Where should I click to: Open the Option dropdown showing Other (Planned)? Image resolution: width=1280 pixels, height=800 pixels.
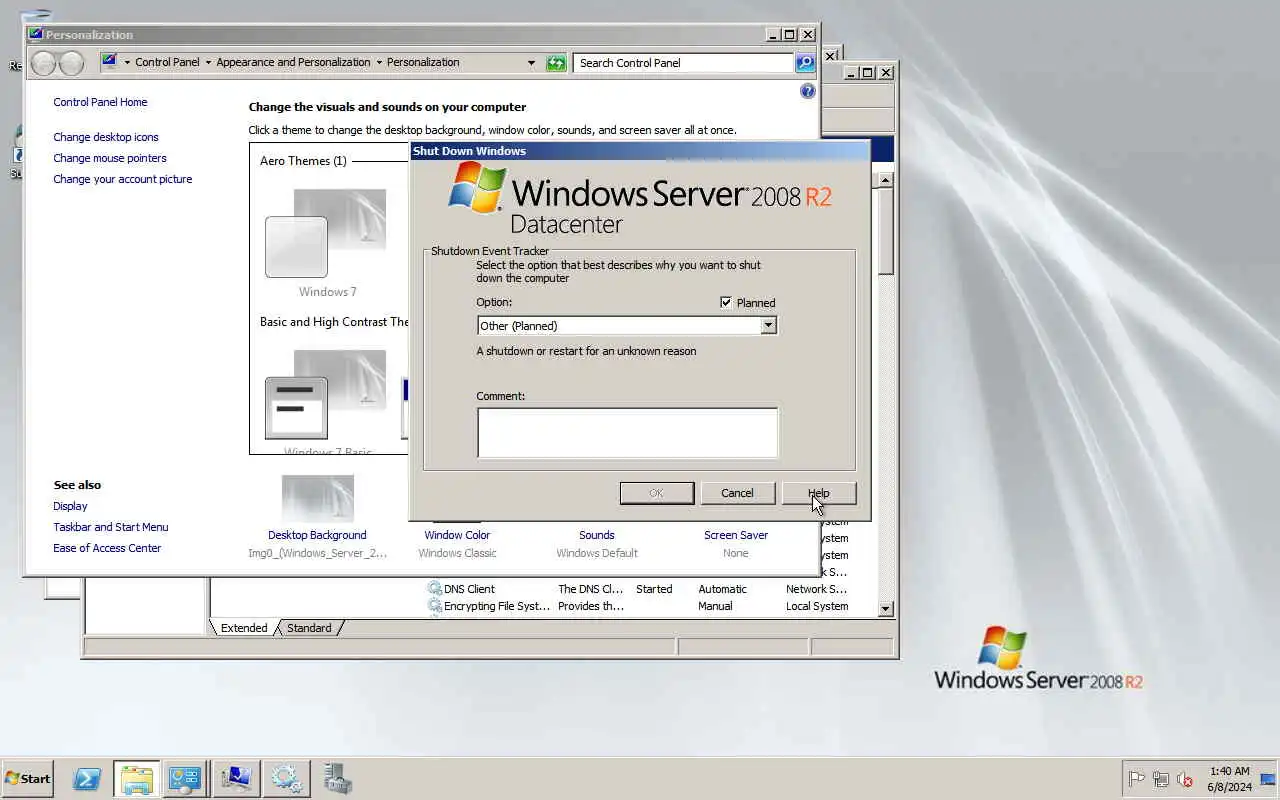point(768,325)
